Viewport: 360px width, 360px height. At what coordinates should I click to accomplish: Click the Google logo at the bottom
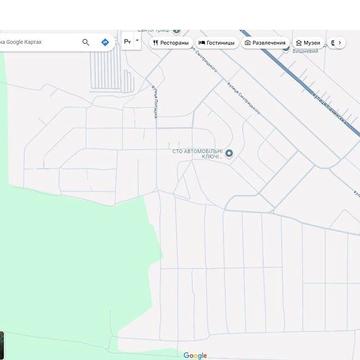coord(195,356)
